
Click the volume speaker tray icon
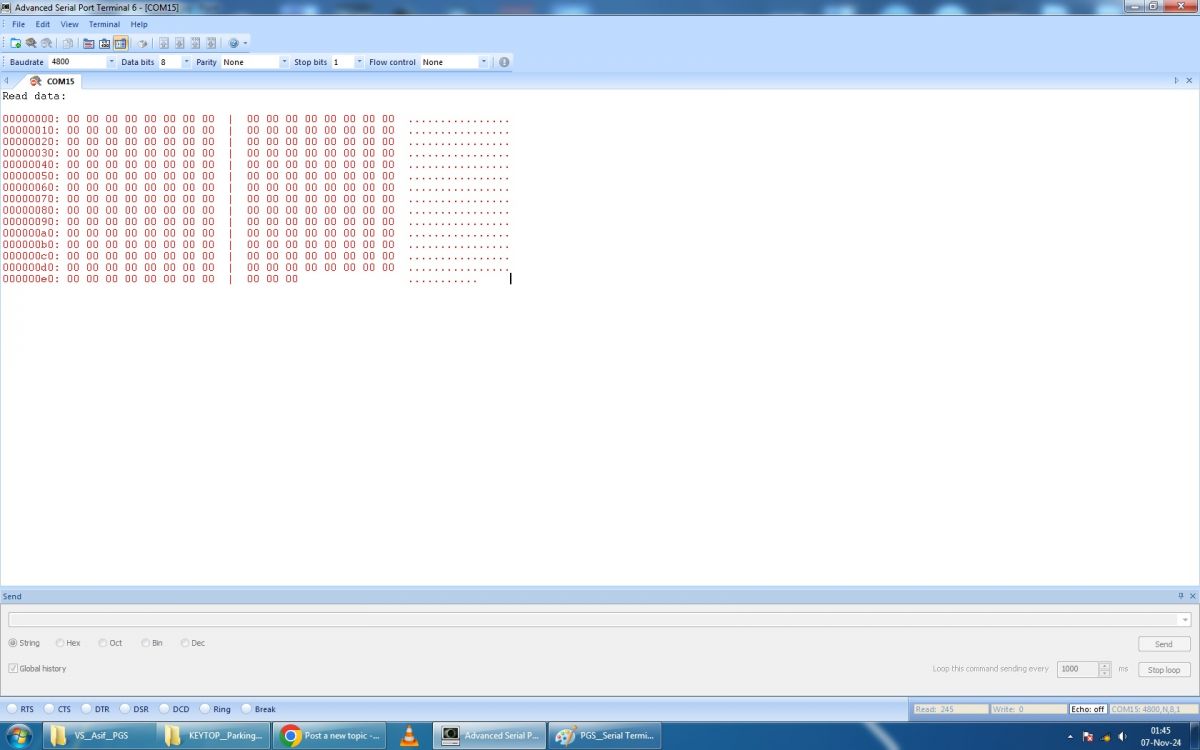pos(1122,736)
